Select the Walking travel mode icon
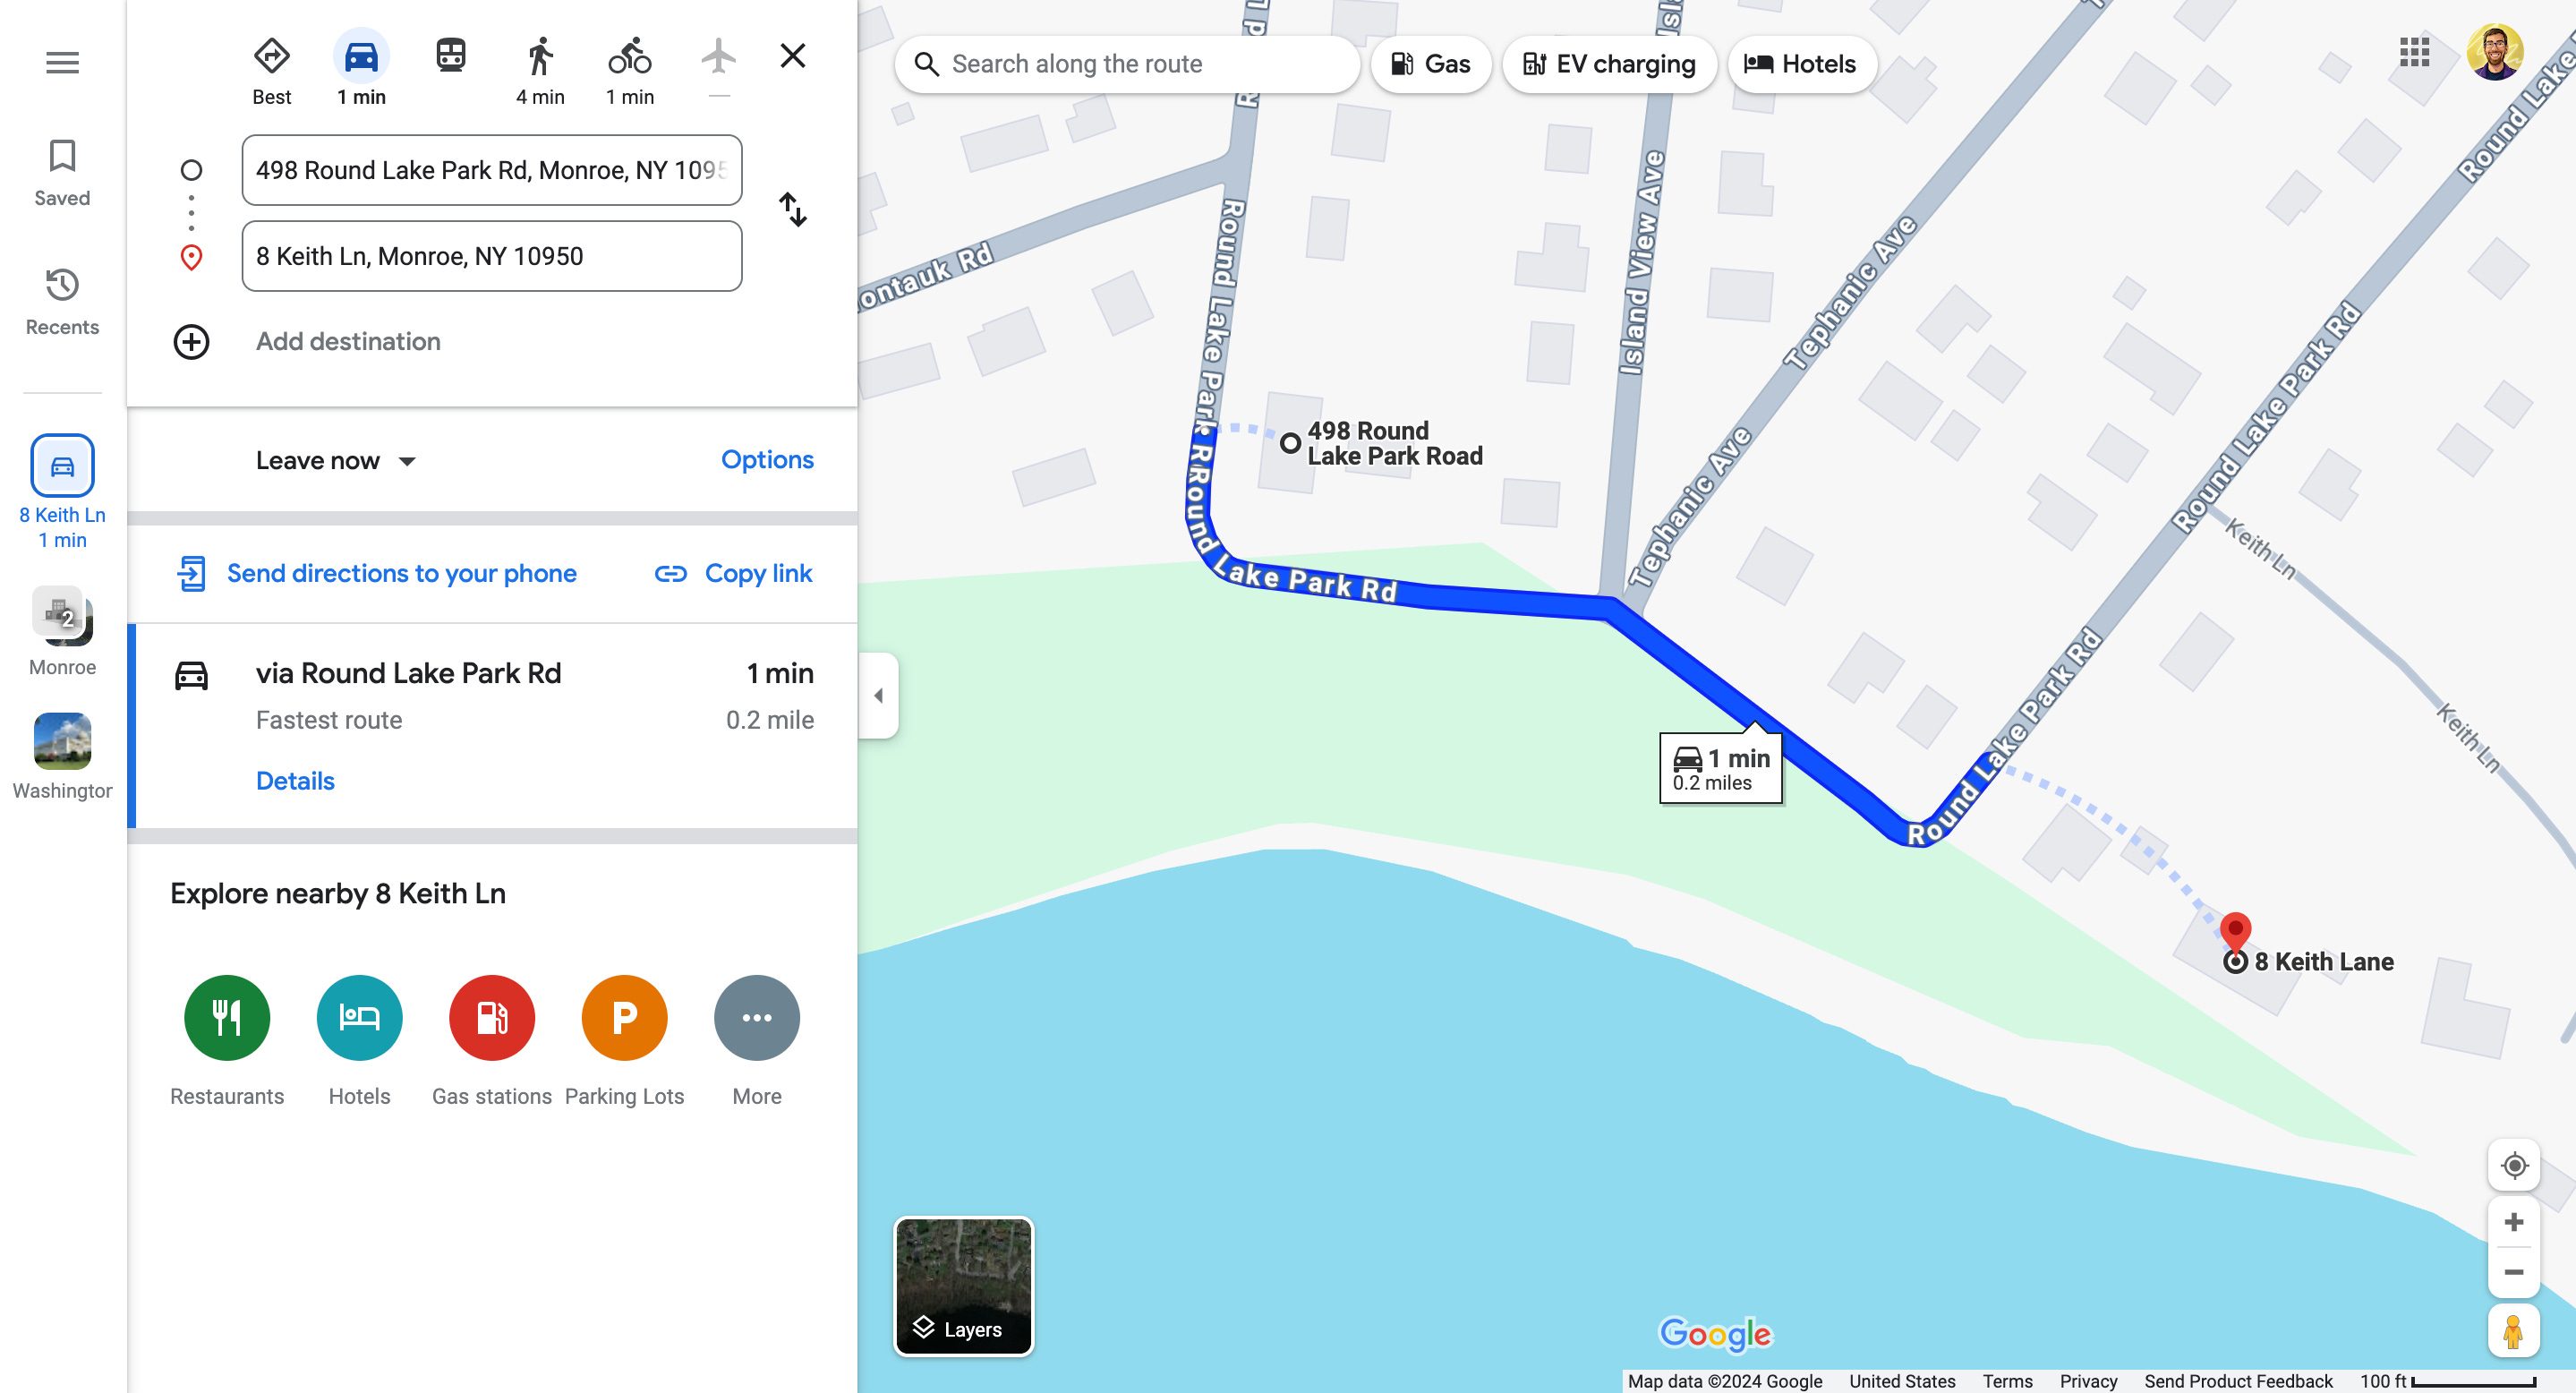This screenshot has width=2576, height=1393. pos(540,56)
